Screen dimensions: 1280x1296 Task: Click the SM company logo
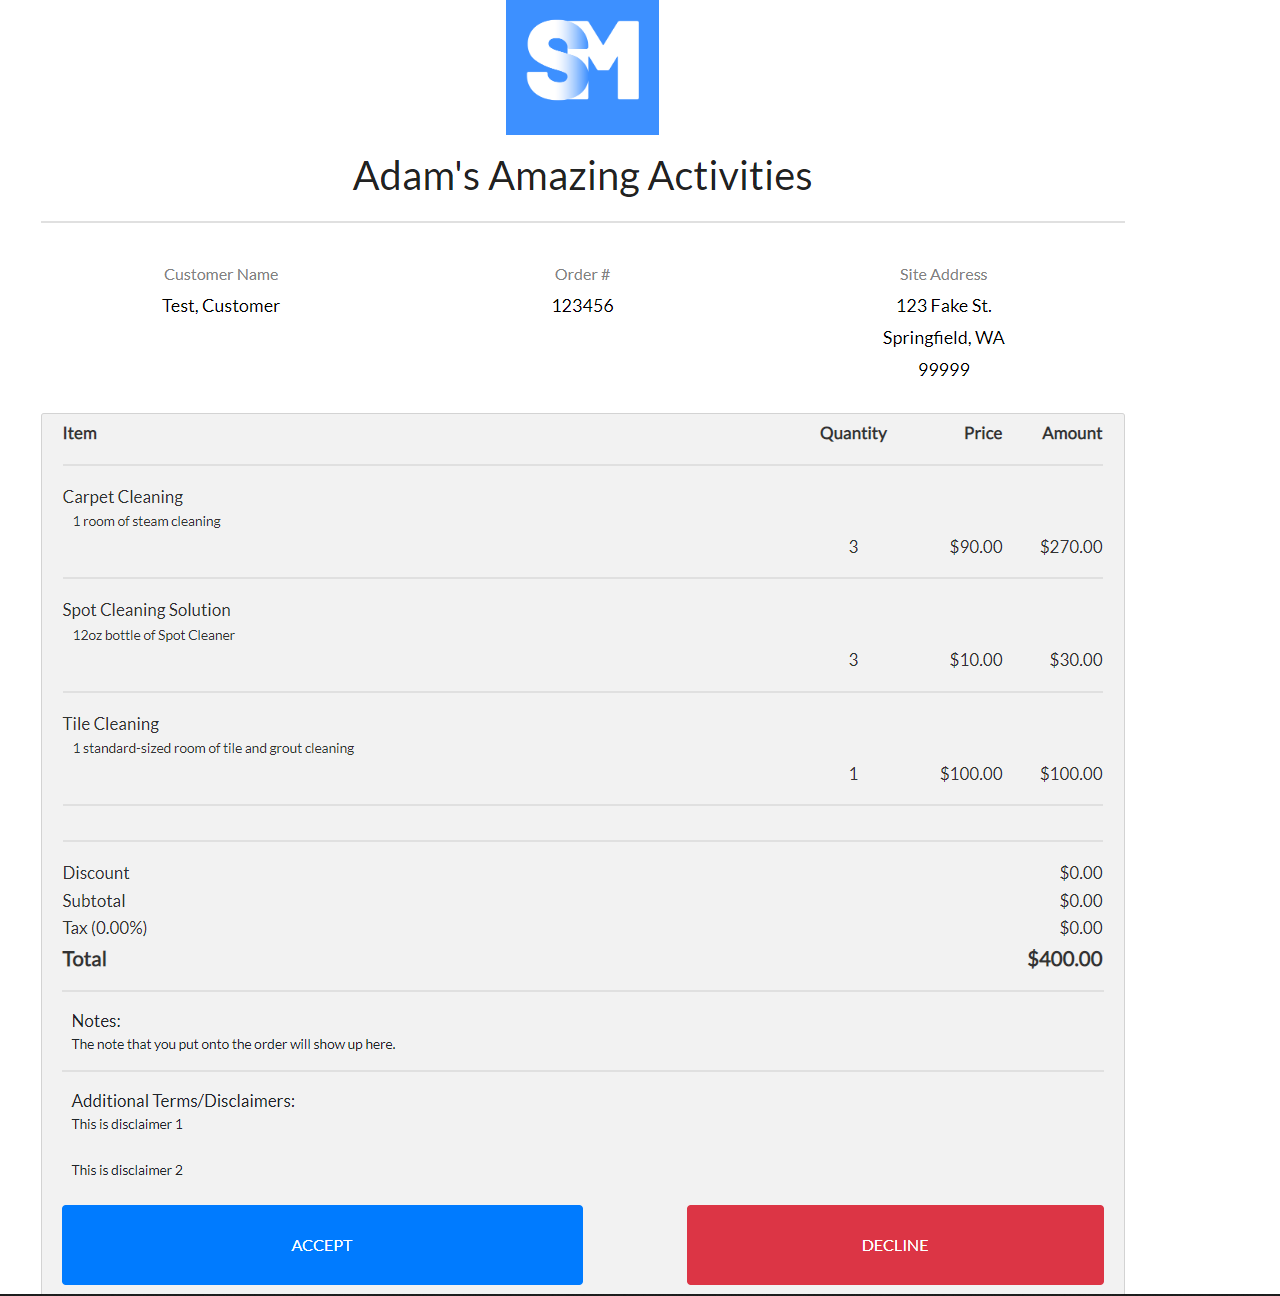pos(582,67)
